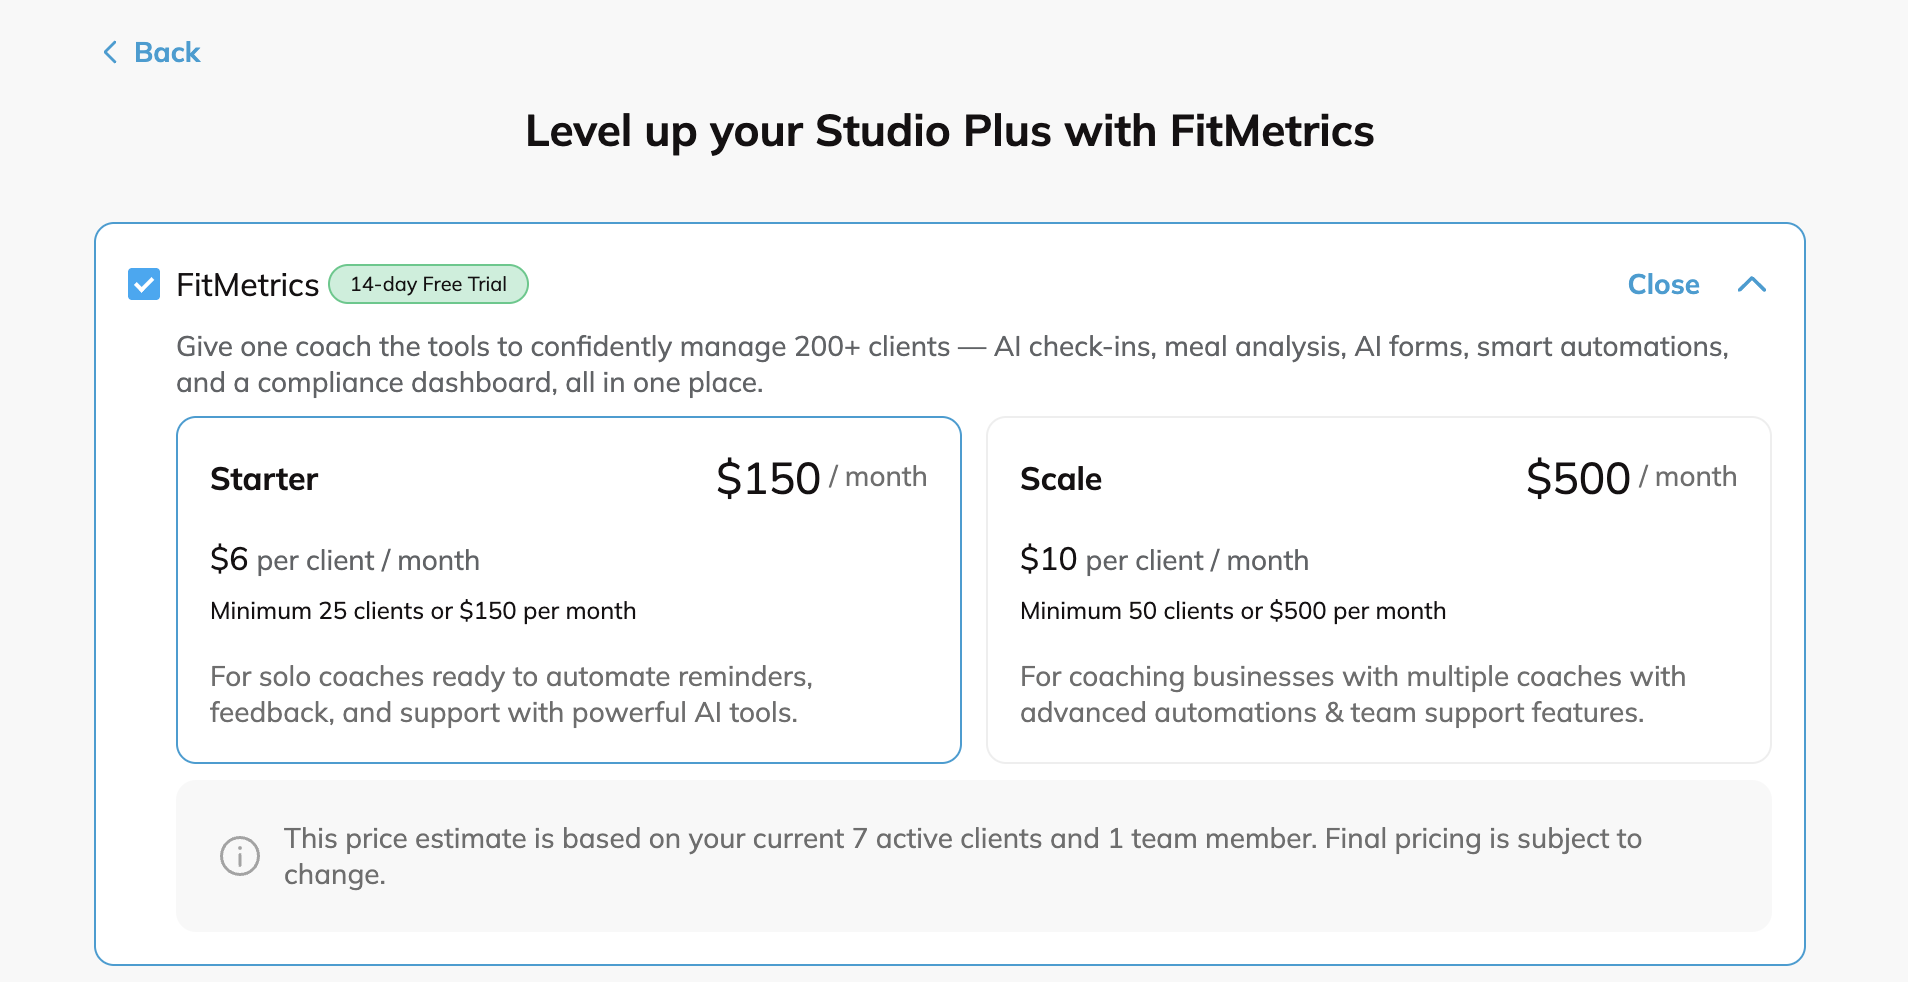Viewport: 1908px width, 982px height.
Task: Click Minimum 50 clients text in Scale
Action: [x=1233, y=611]
